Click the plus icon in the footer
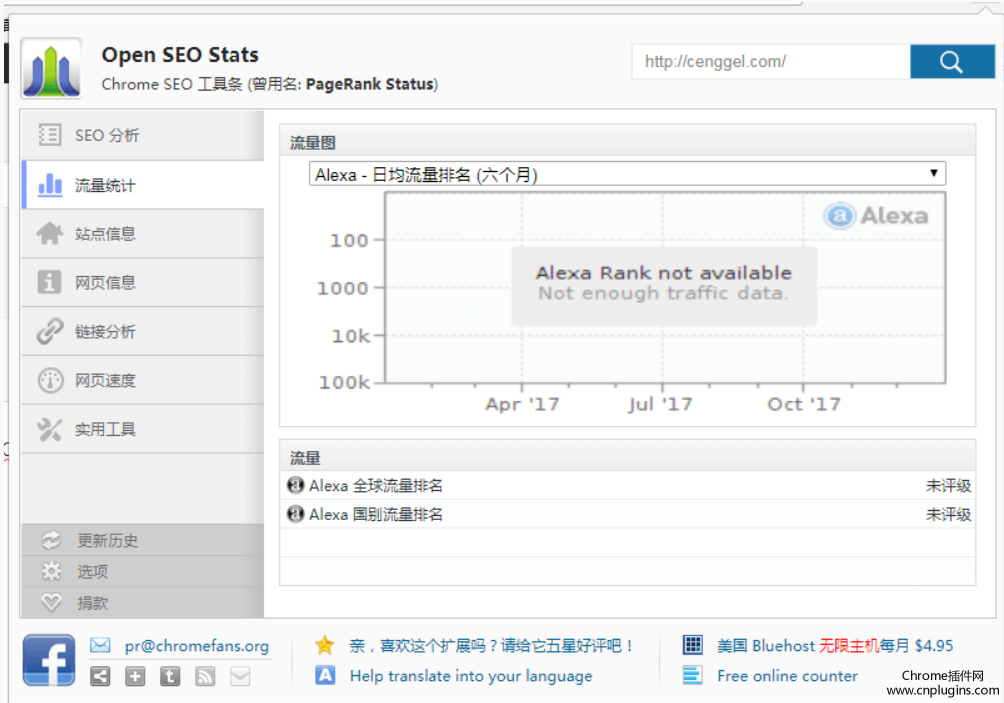 point(135,676)
